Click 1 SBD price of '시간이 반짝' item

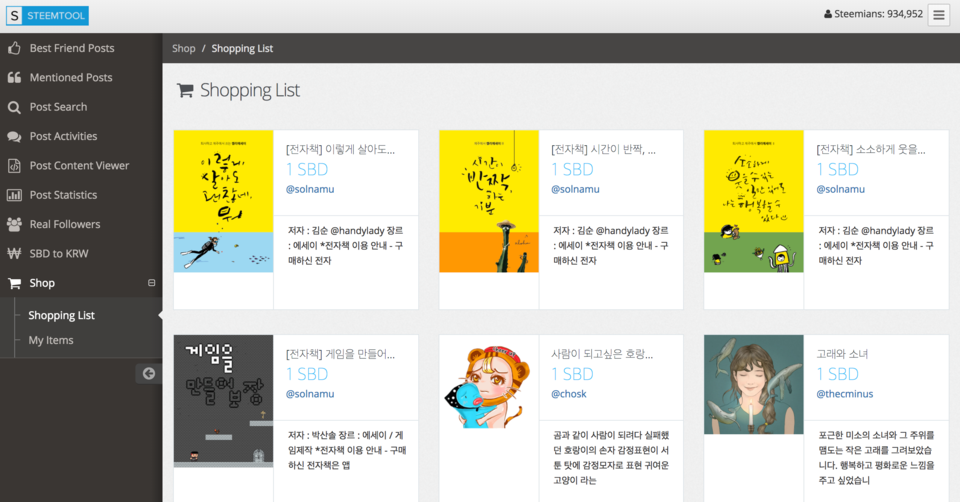(572, 170)
